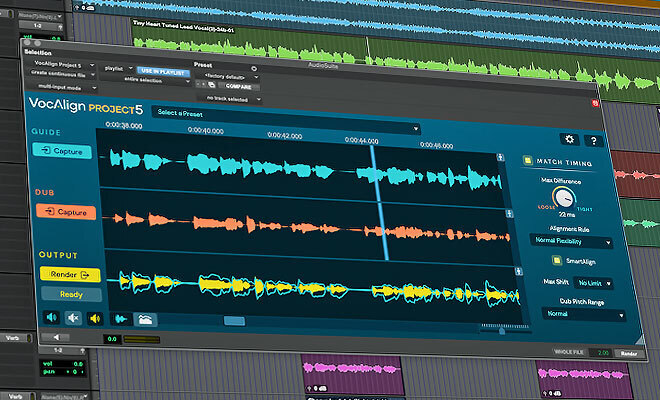
Task: Toggle the Match Timing checkbox
Action: pos(527,162)
